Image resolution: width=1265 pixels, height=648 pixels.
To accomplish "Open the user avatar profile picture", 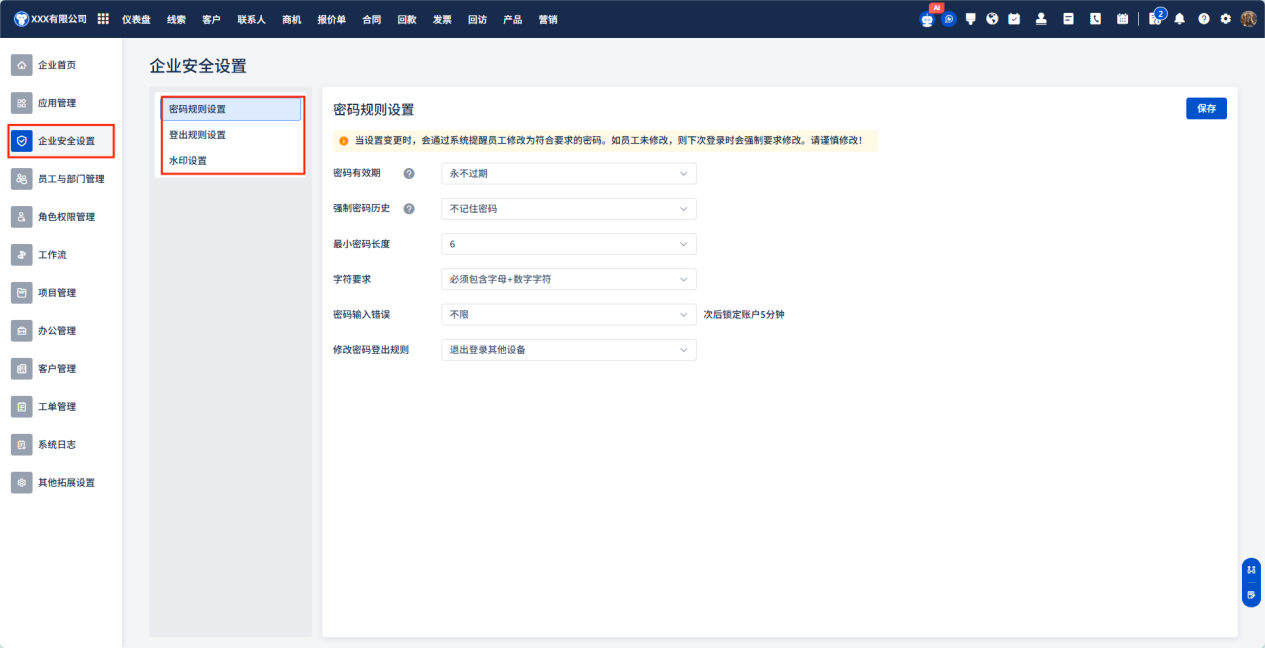I will [1248, 19].
